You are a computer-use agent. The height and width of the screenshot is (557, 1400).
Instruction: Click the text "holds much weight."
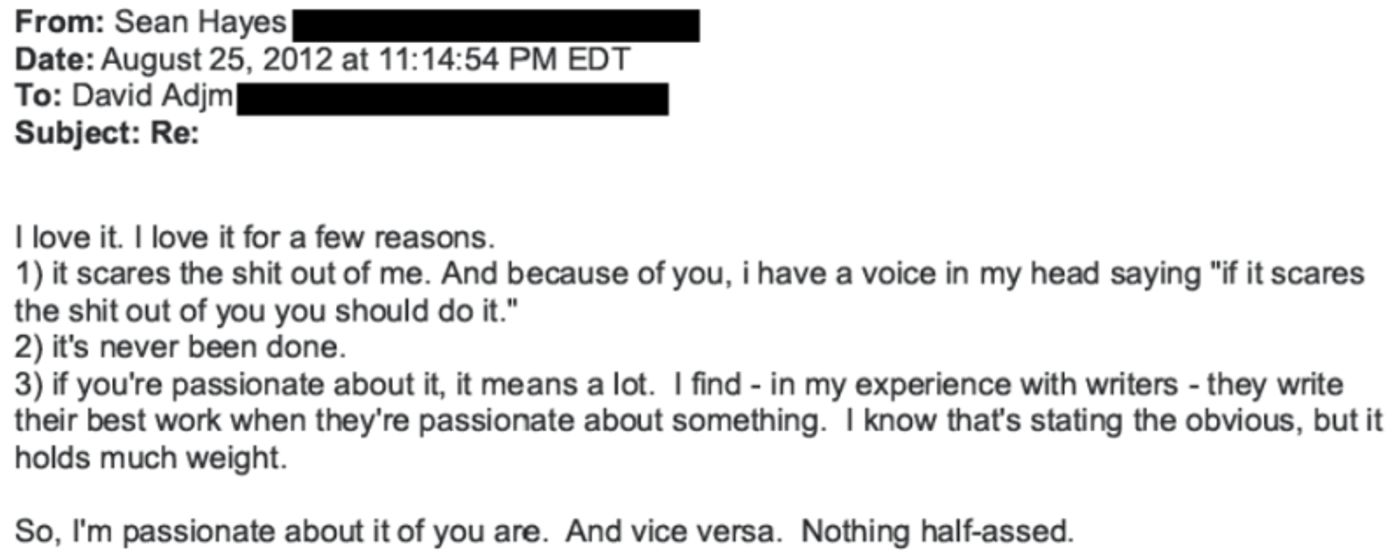click(150, 457)
